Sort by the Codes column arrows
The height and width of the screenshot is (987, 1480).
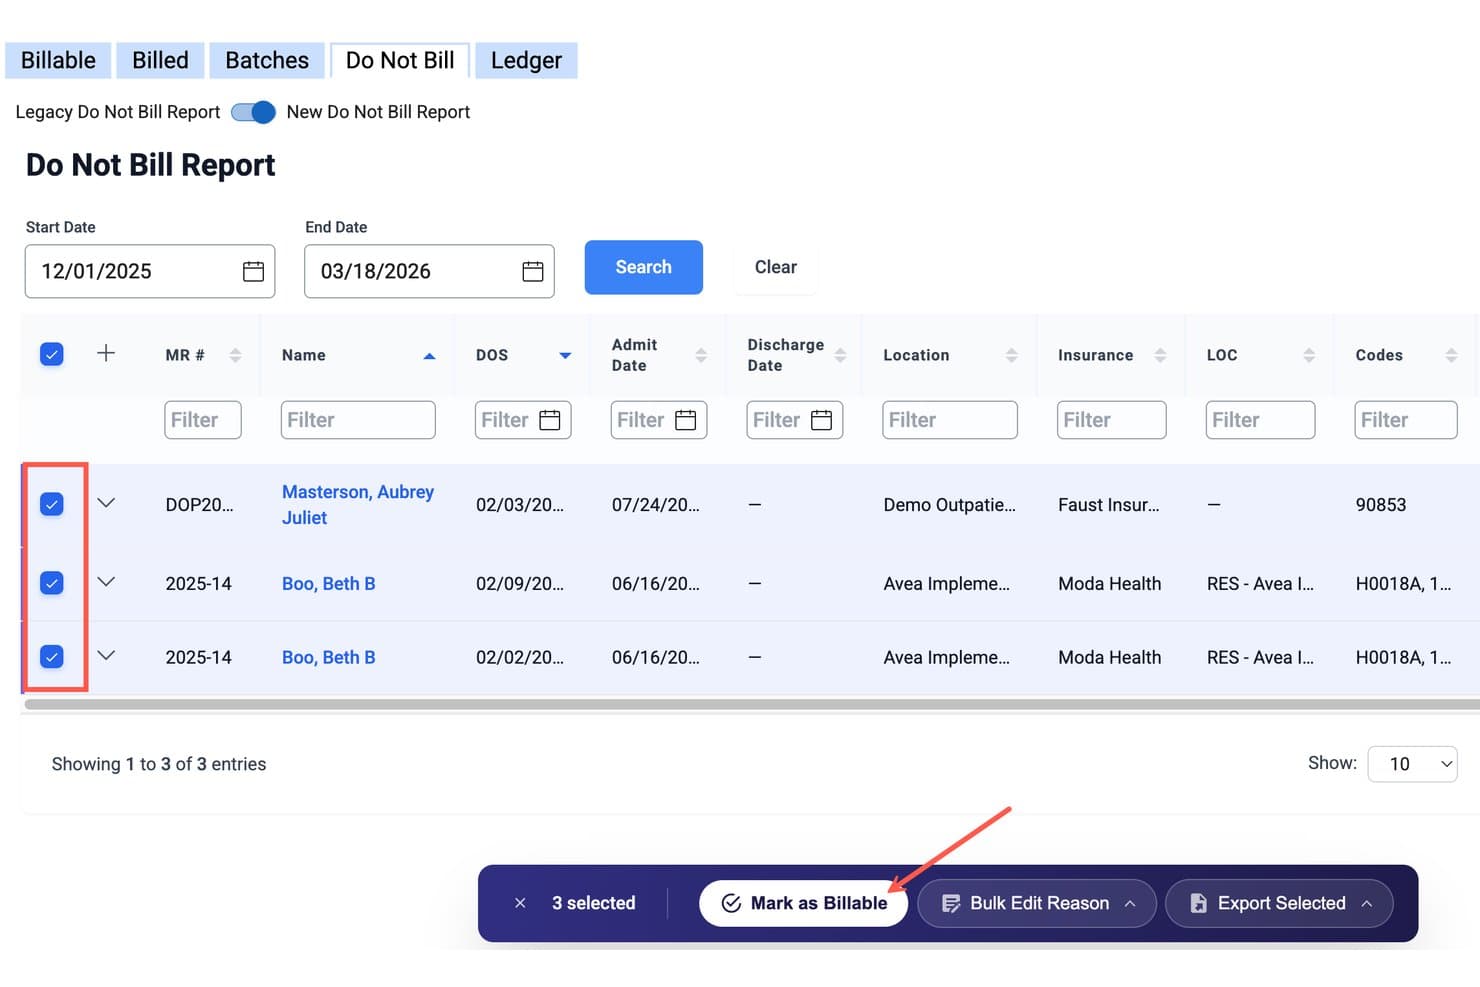point(1451,355)
